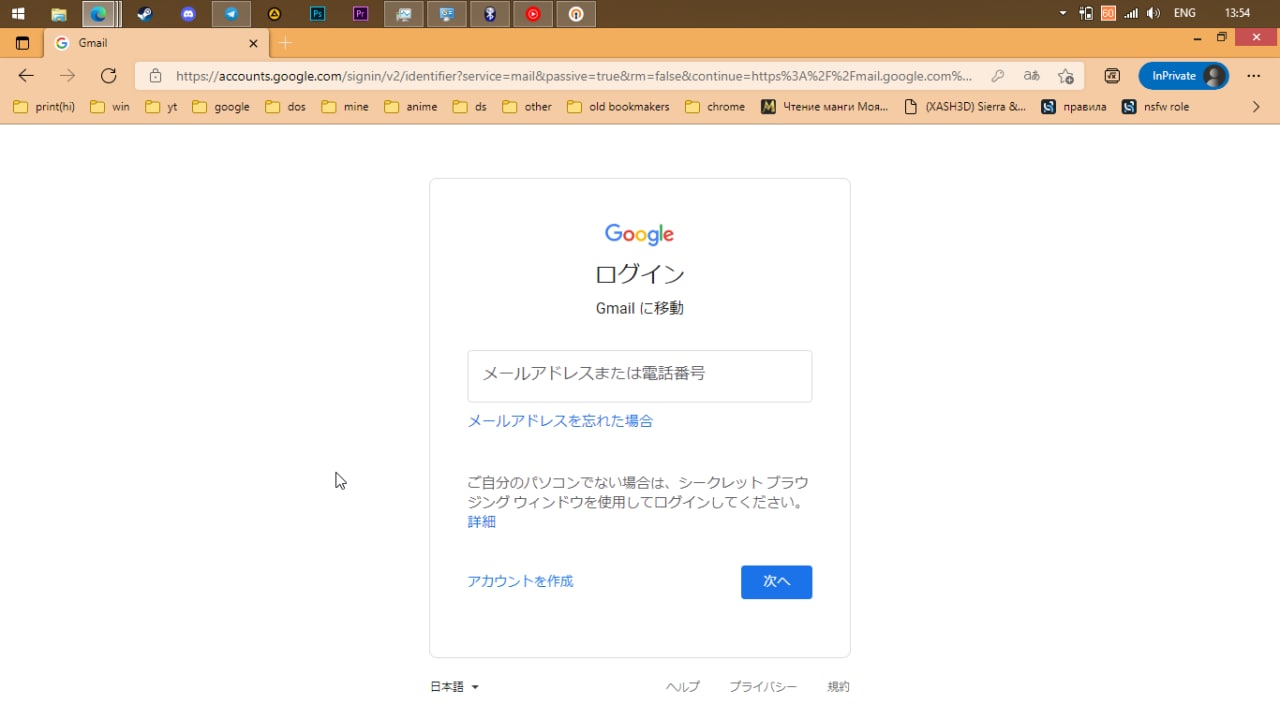Open the ヘルプ footer link

pyautogui.click(x=683, y=687)
